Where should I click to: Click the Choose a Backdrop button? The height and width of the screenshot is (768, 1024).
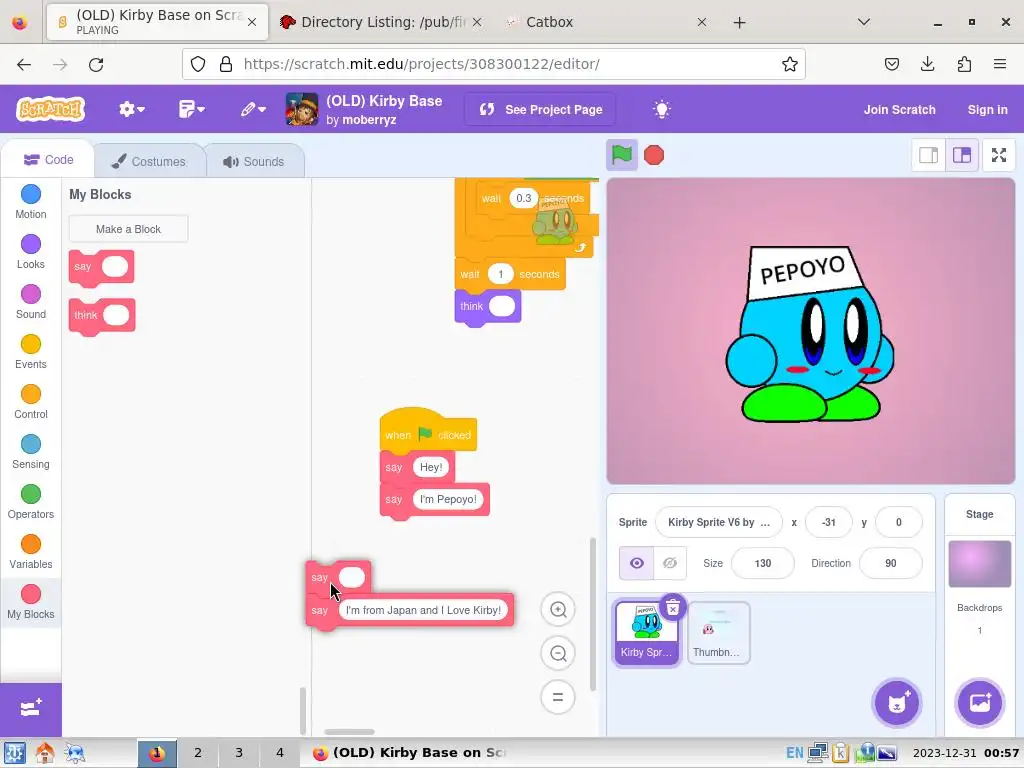tap(979, 703)
